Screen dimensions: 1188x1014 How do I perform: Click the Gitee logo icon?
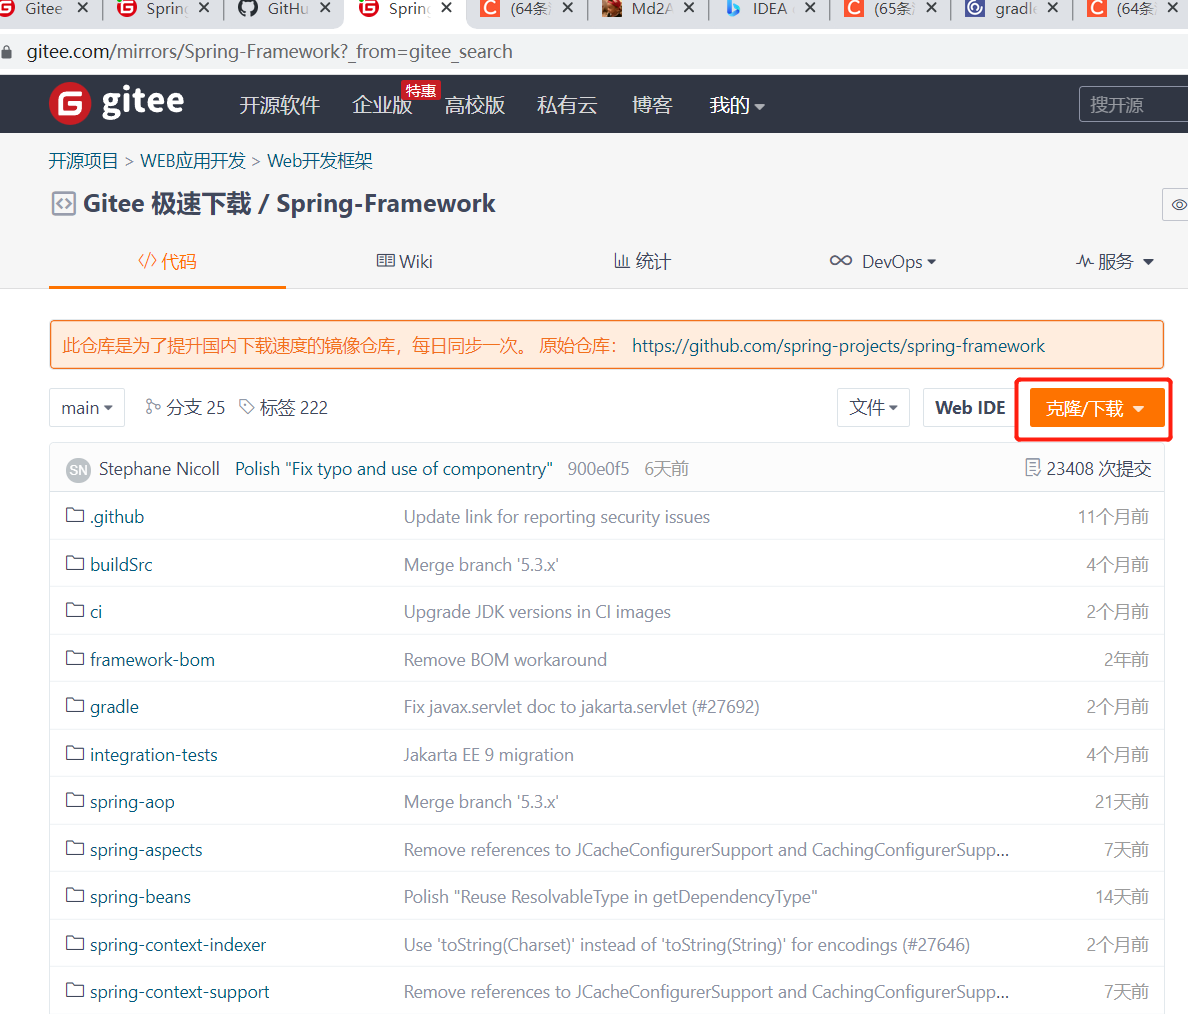tap(70, 103)
